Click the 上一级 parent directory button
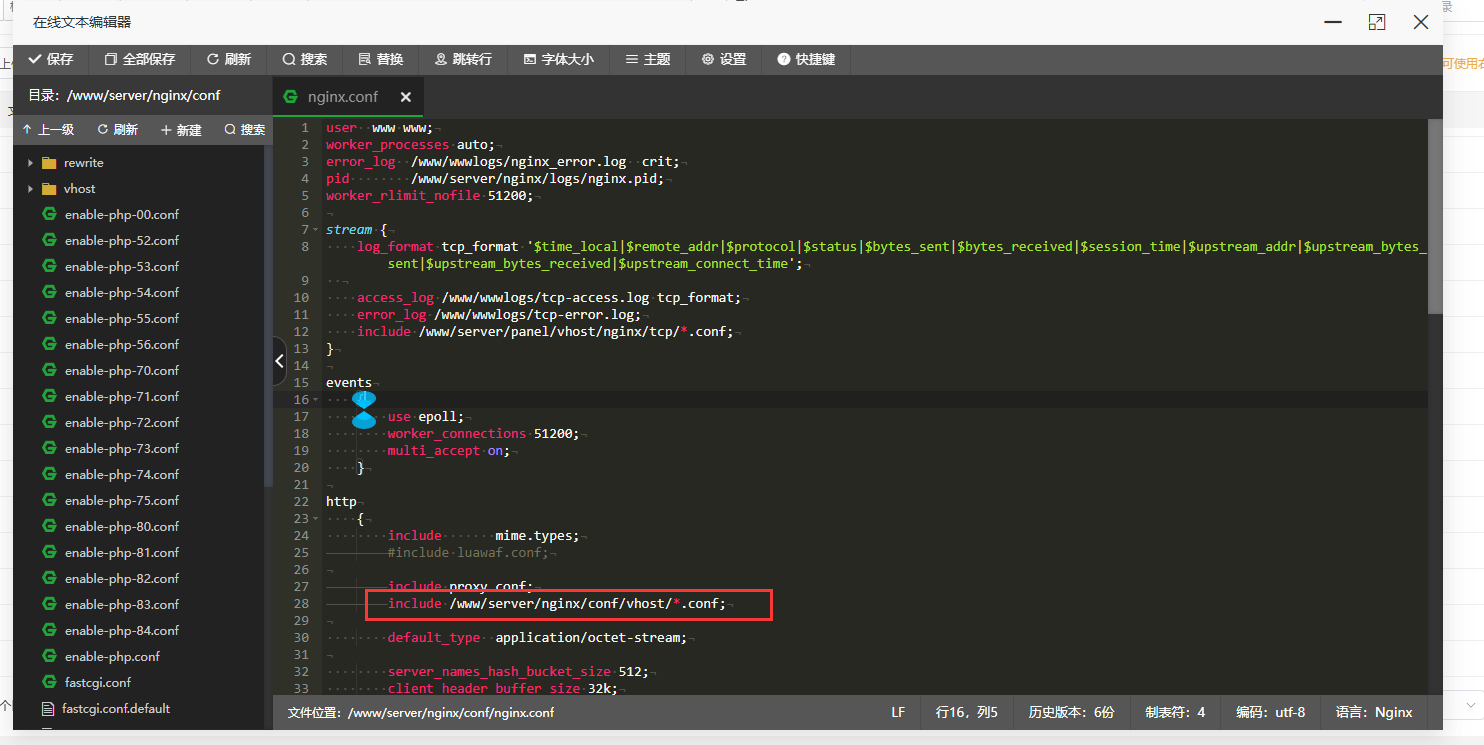1484x745 pixels. point(48,129)
